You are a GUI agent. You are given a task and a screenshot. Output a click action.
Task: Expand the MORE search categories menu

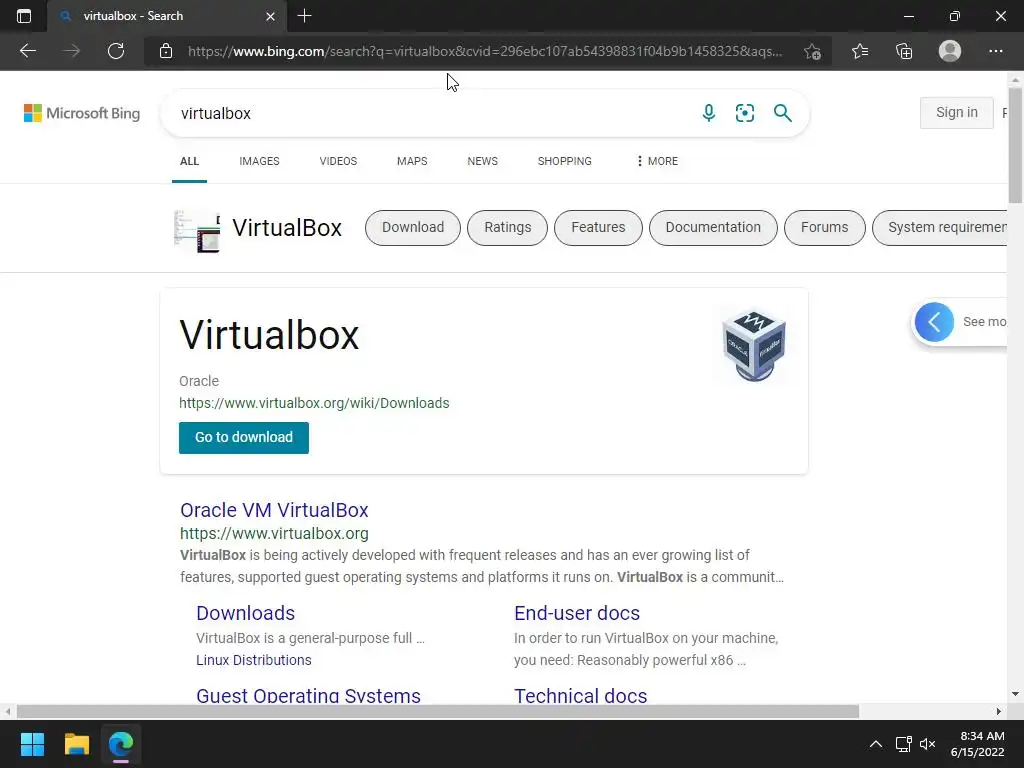click(x=657, y=161)
